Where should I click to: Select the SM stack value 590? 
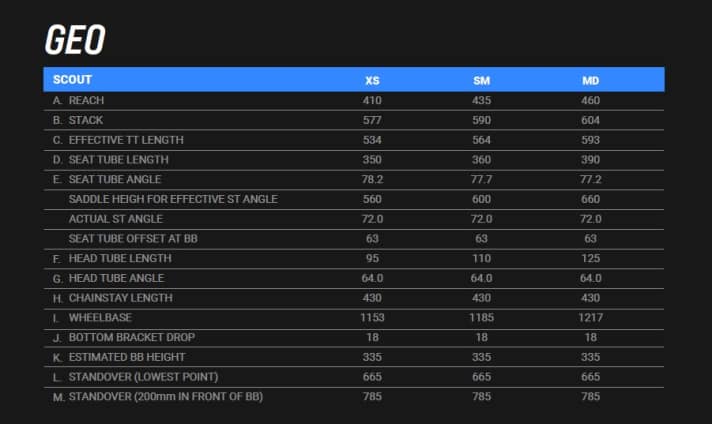[481, 120]
